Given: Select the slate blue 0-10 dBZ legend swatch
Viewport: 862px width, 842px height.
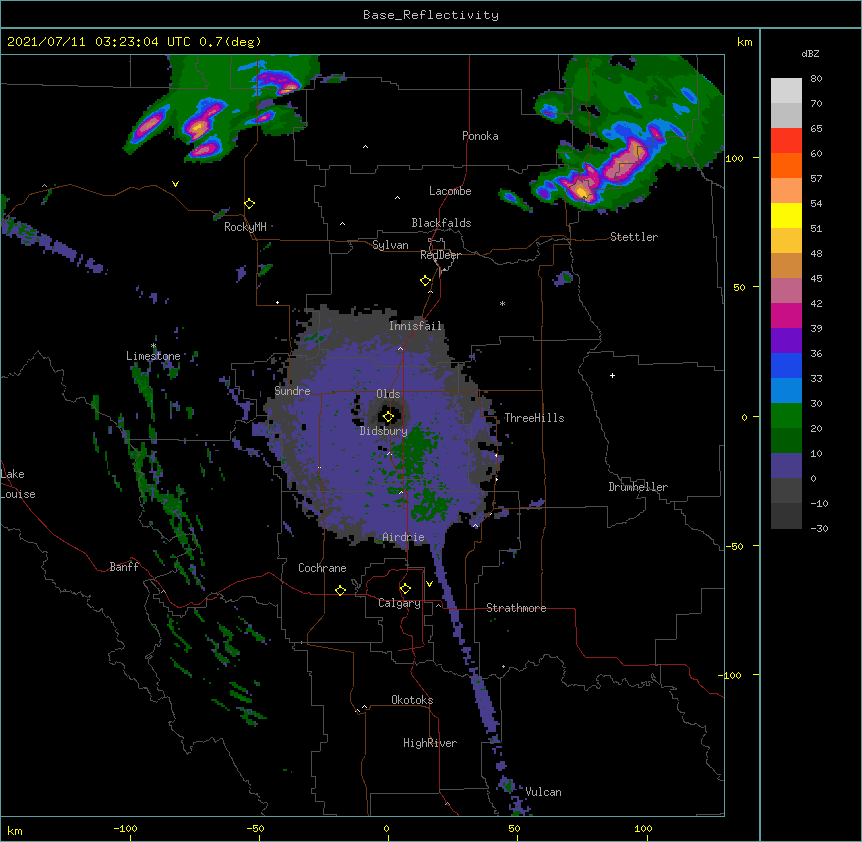Looking at the screenshot, I should point(786,466).
